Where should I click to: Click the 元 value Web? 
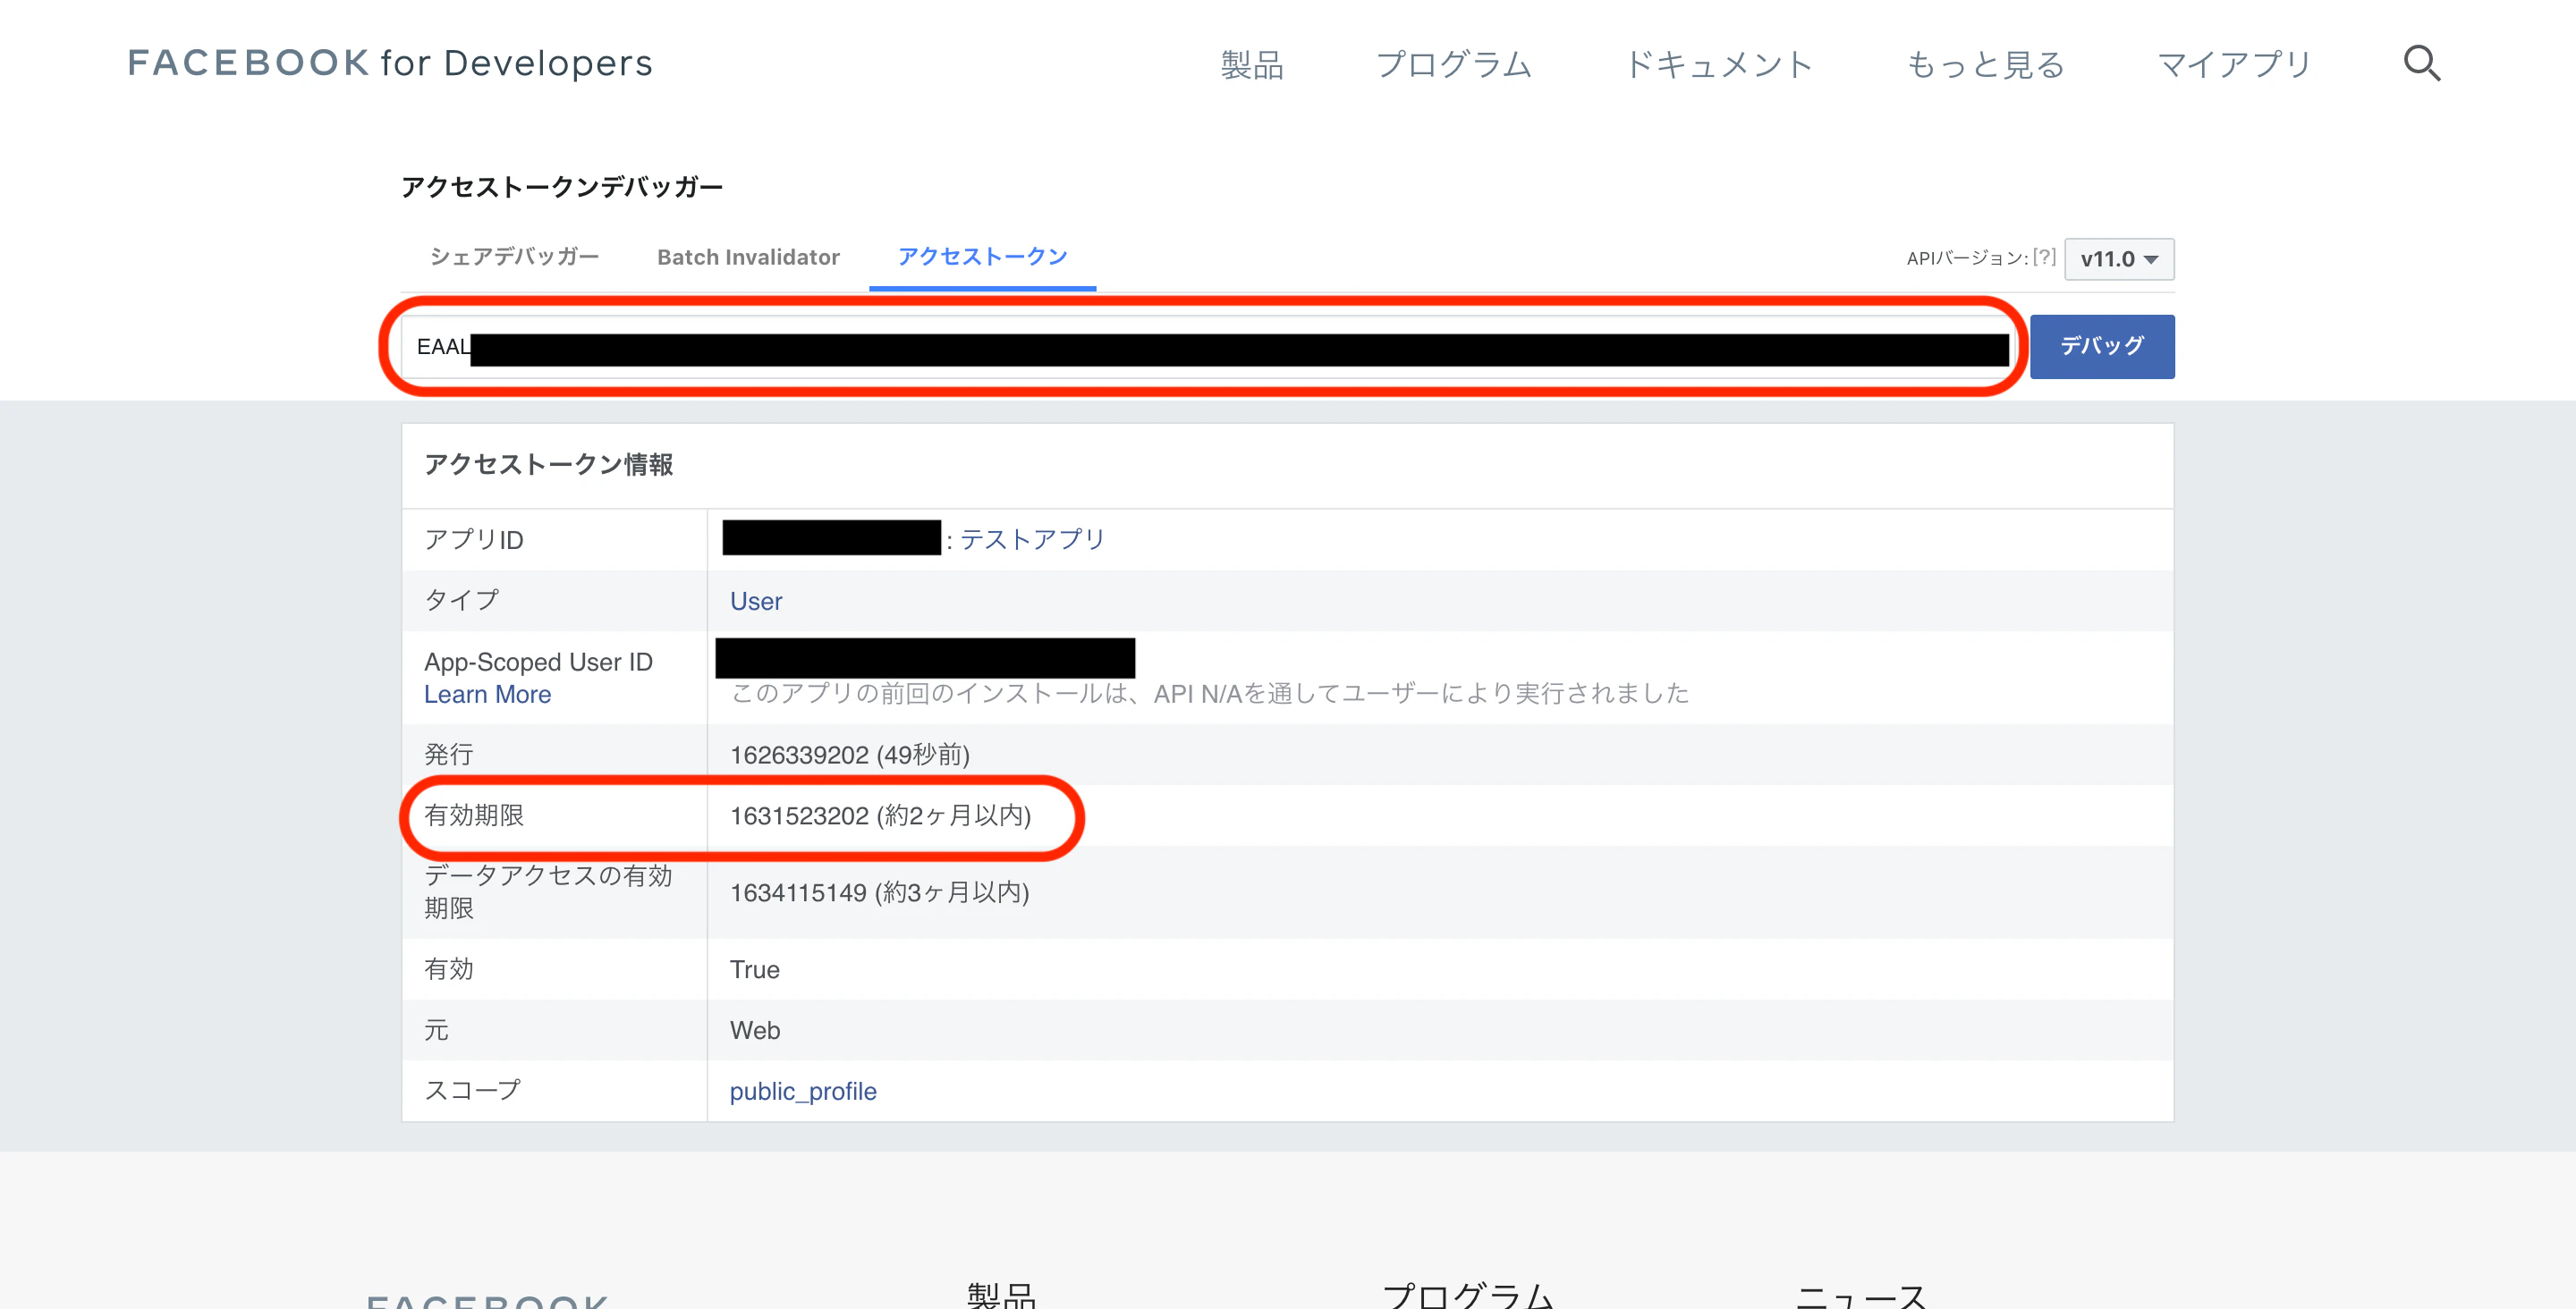click(x=754, y=1030)
